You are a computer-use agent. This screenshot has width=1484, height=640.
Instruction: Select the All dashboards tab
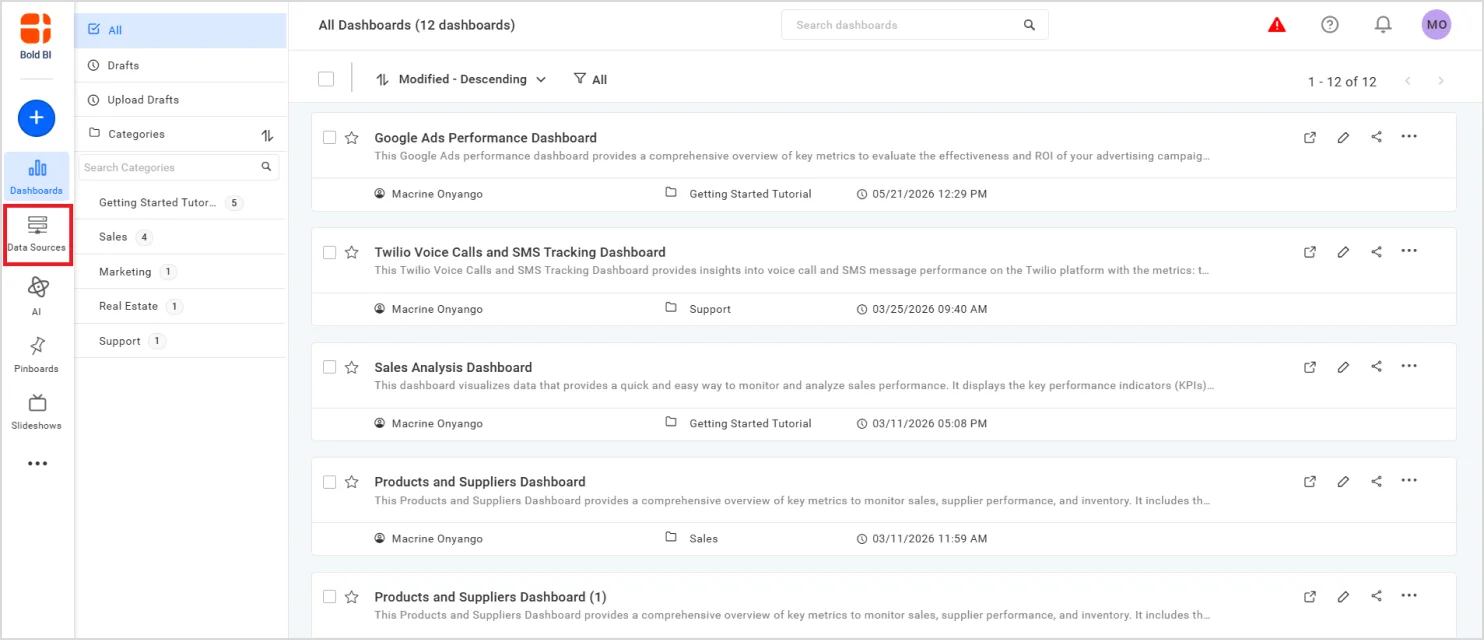point(181,30)
